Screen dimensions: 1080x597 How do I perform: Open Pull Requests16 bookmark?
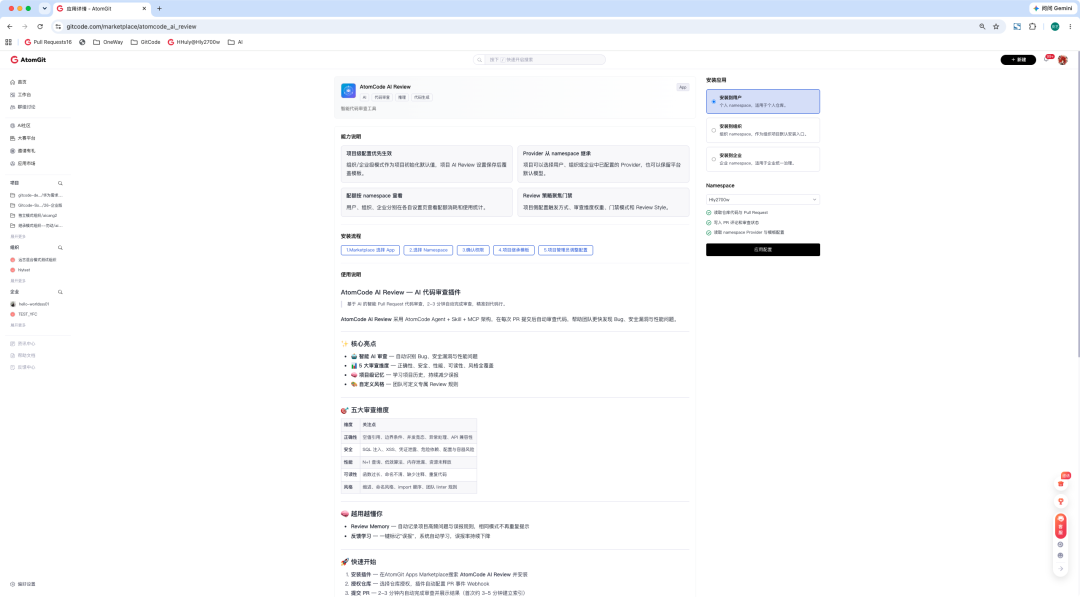(48, 42)
